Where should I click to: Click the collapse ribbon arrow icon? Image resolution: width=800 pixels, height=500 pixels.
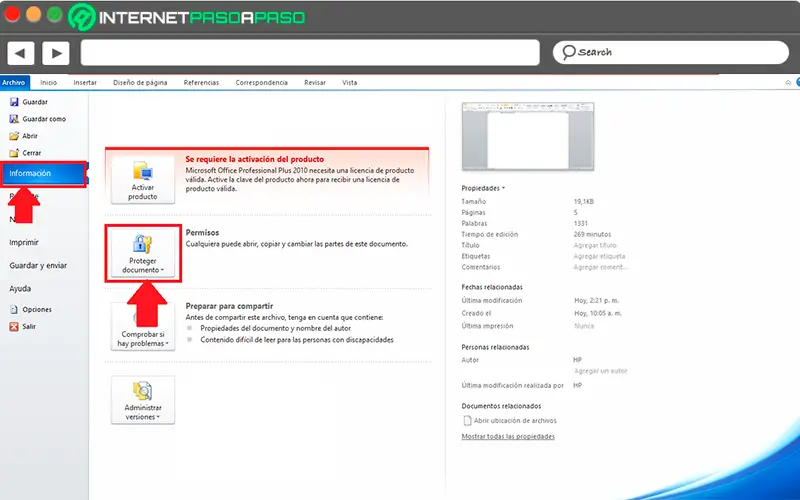pos(788,82)
